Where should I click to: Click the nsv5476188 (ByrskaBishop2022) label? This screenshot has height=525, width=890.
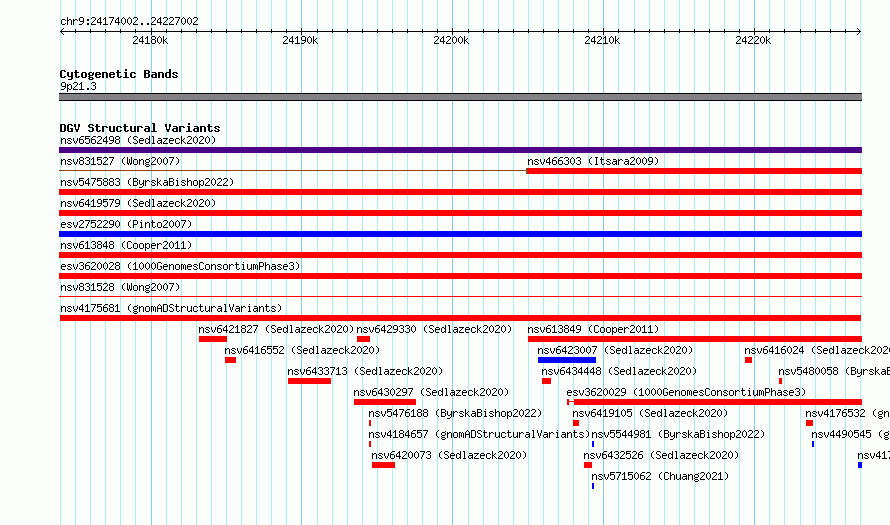click(x=455, y=413)
